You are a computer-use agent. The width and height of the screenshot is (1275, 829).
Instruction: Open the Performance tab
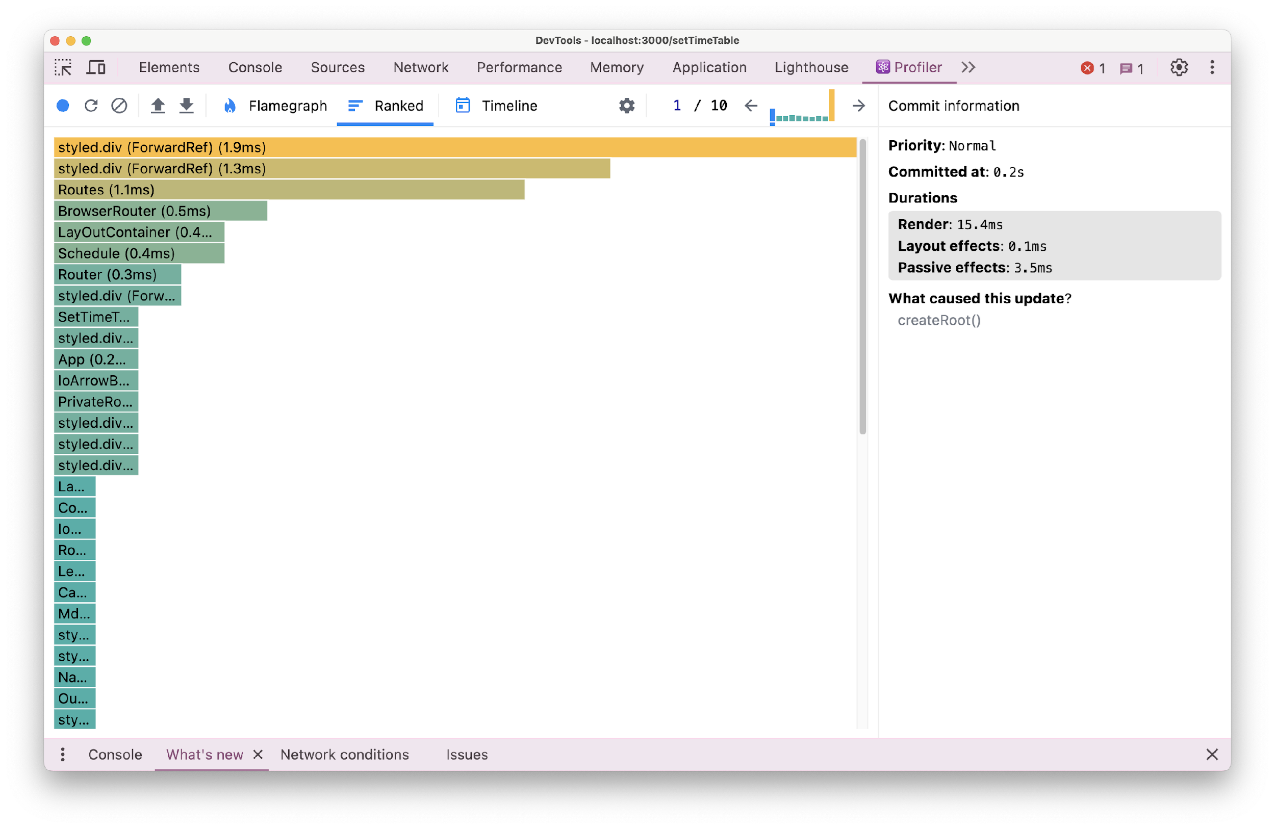click(x=519, y=68)
